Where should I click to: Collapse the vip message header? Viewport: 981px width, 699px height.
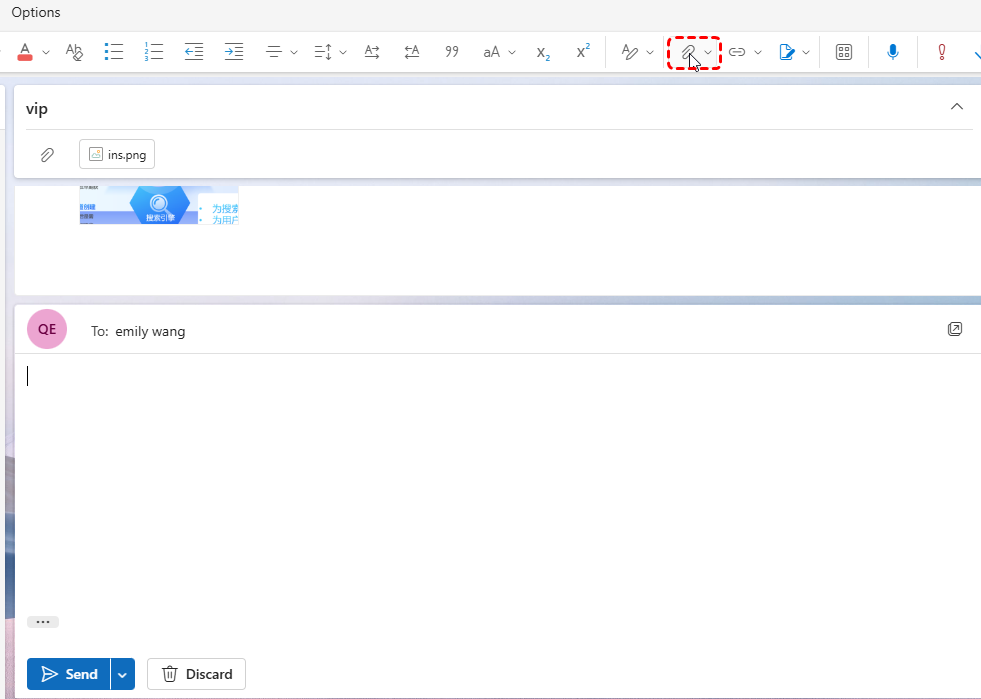coord(957,106)
